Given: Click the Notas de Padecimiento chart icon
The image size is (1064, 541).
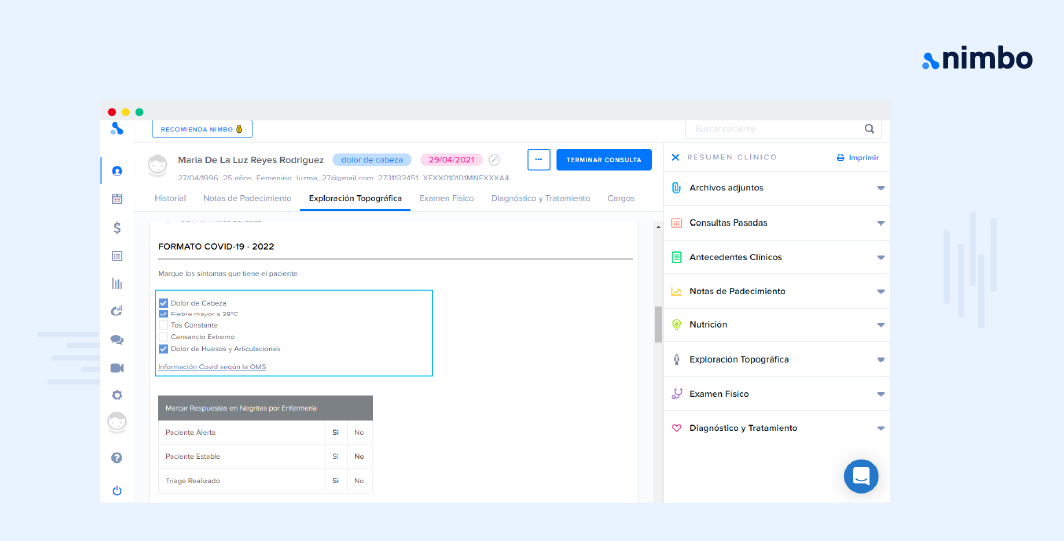Looking at the screenshot, I should click(676, 291).
